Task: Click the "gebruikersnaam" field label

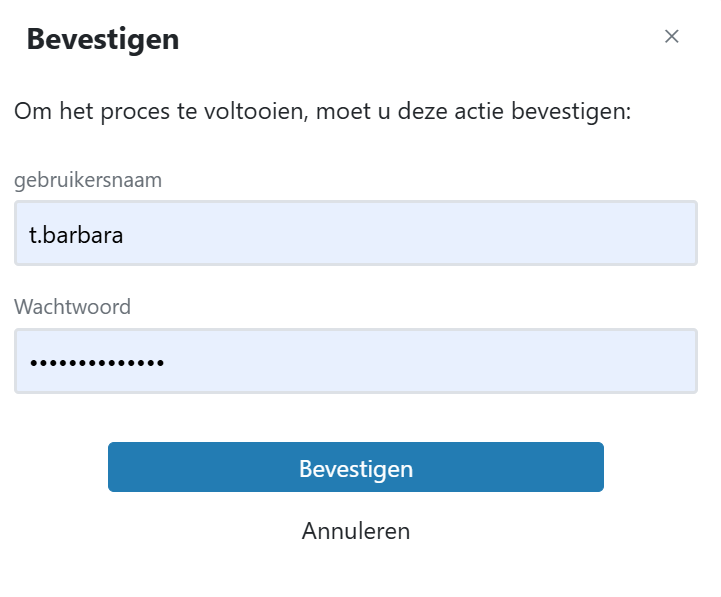Action: click(88, 180)
